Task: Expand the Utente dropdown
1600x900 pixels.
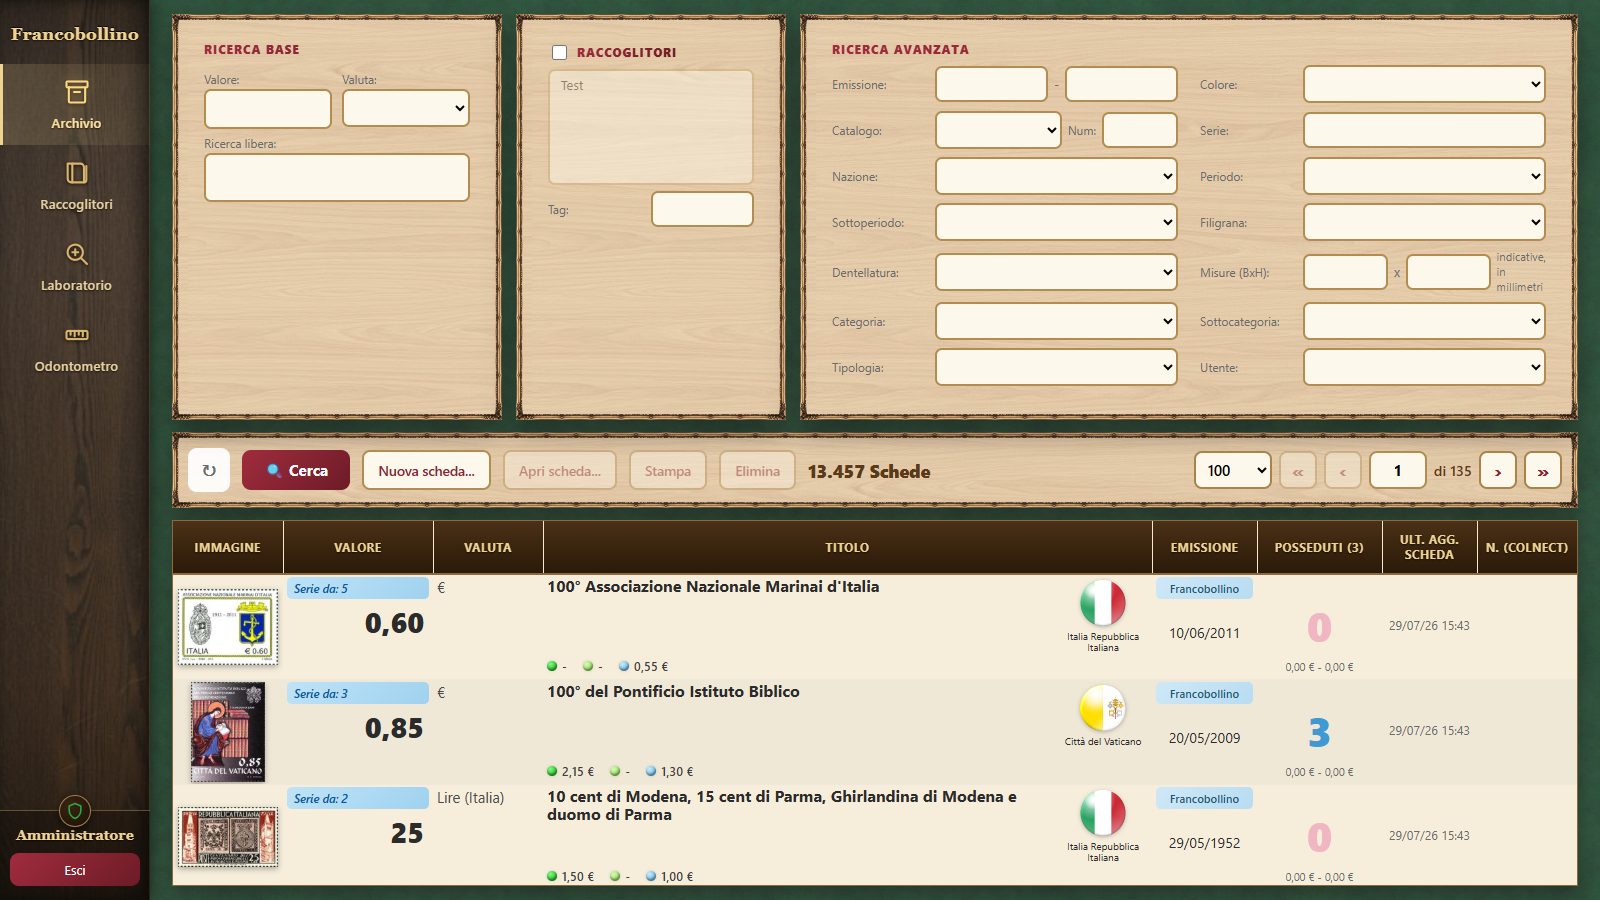Action: click(x=1424, y=367)
